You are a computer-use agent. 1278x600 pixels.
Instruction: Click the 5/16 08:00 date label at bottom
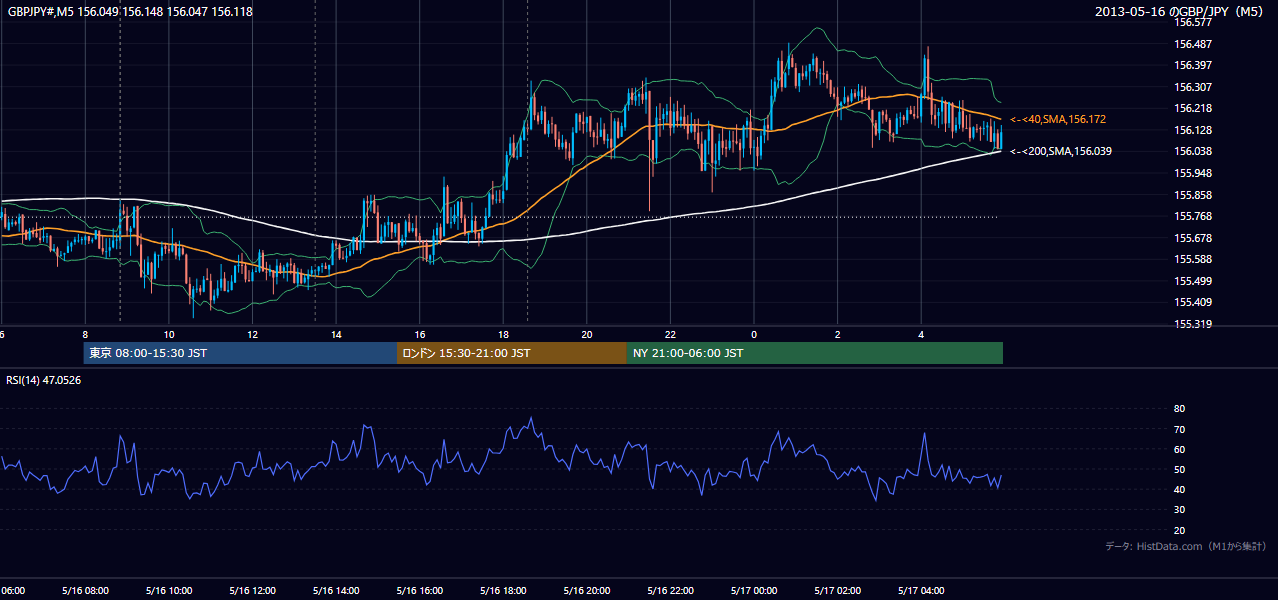click(x=85, y=590)
